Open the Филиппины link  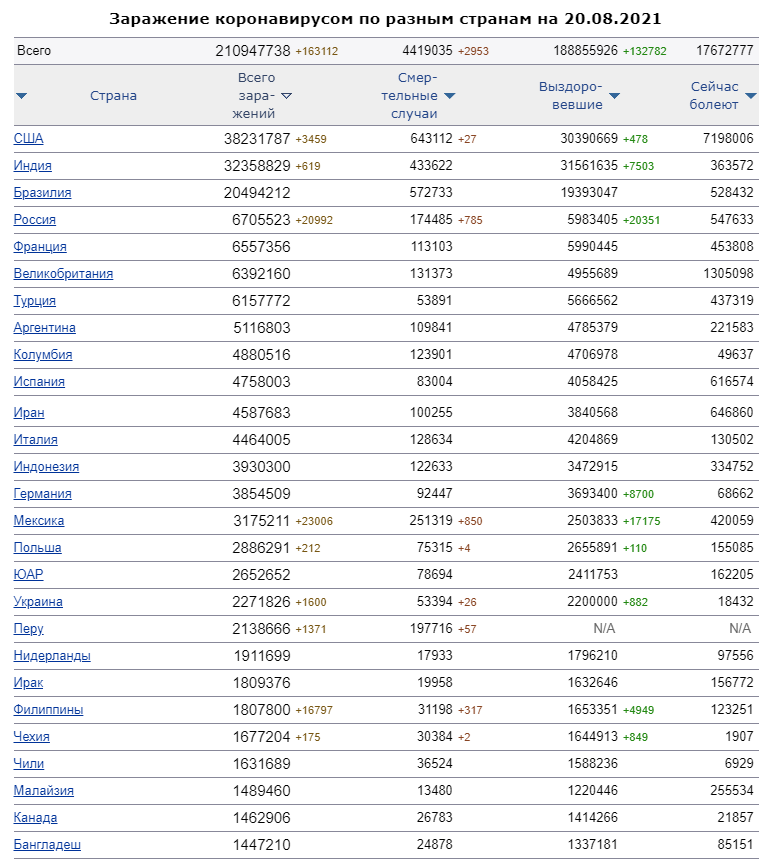pyautogui.click(x=49, y=710)
